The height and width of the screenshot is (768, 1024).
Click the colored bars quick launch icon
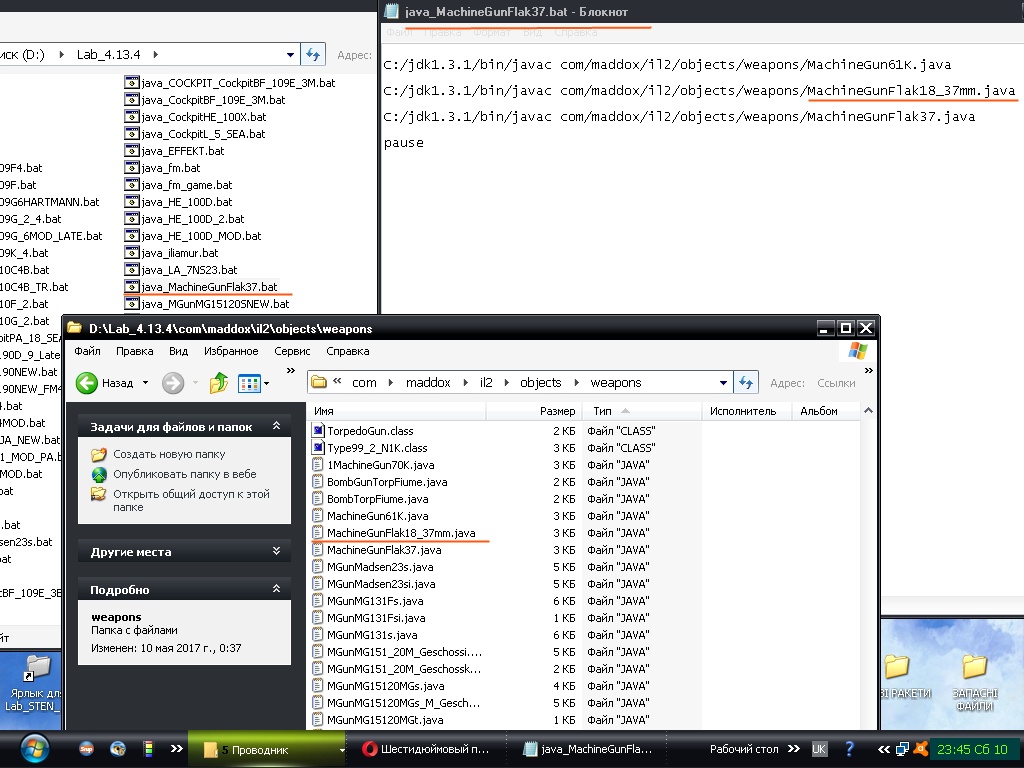(148, 749)
